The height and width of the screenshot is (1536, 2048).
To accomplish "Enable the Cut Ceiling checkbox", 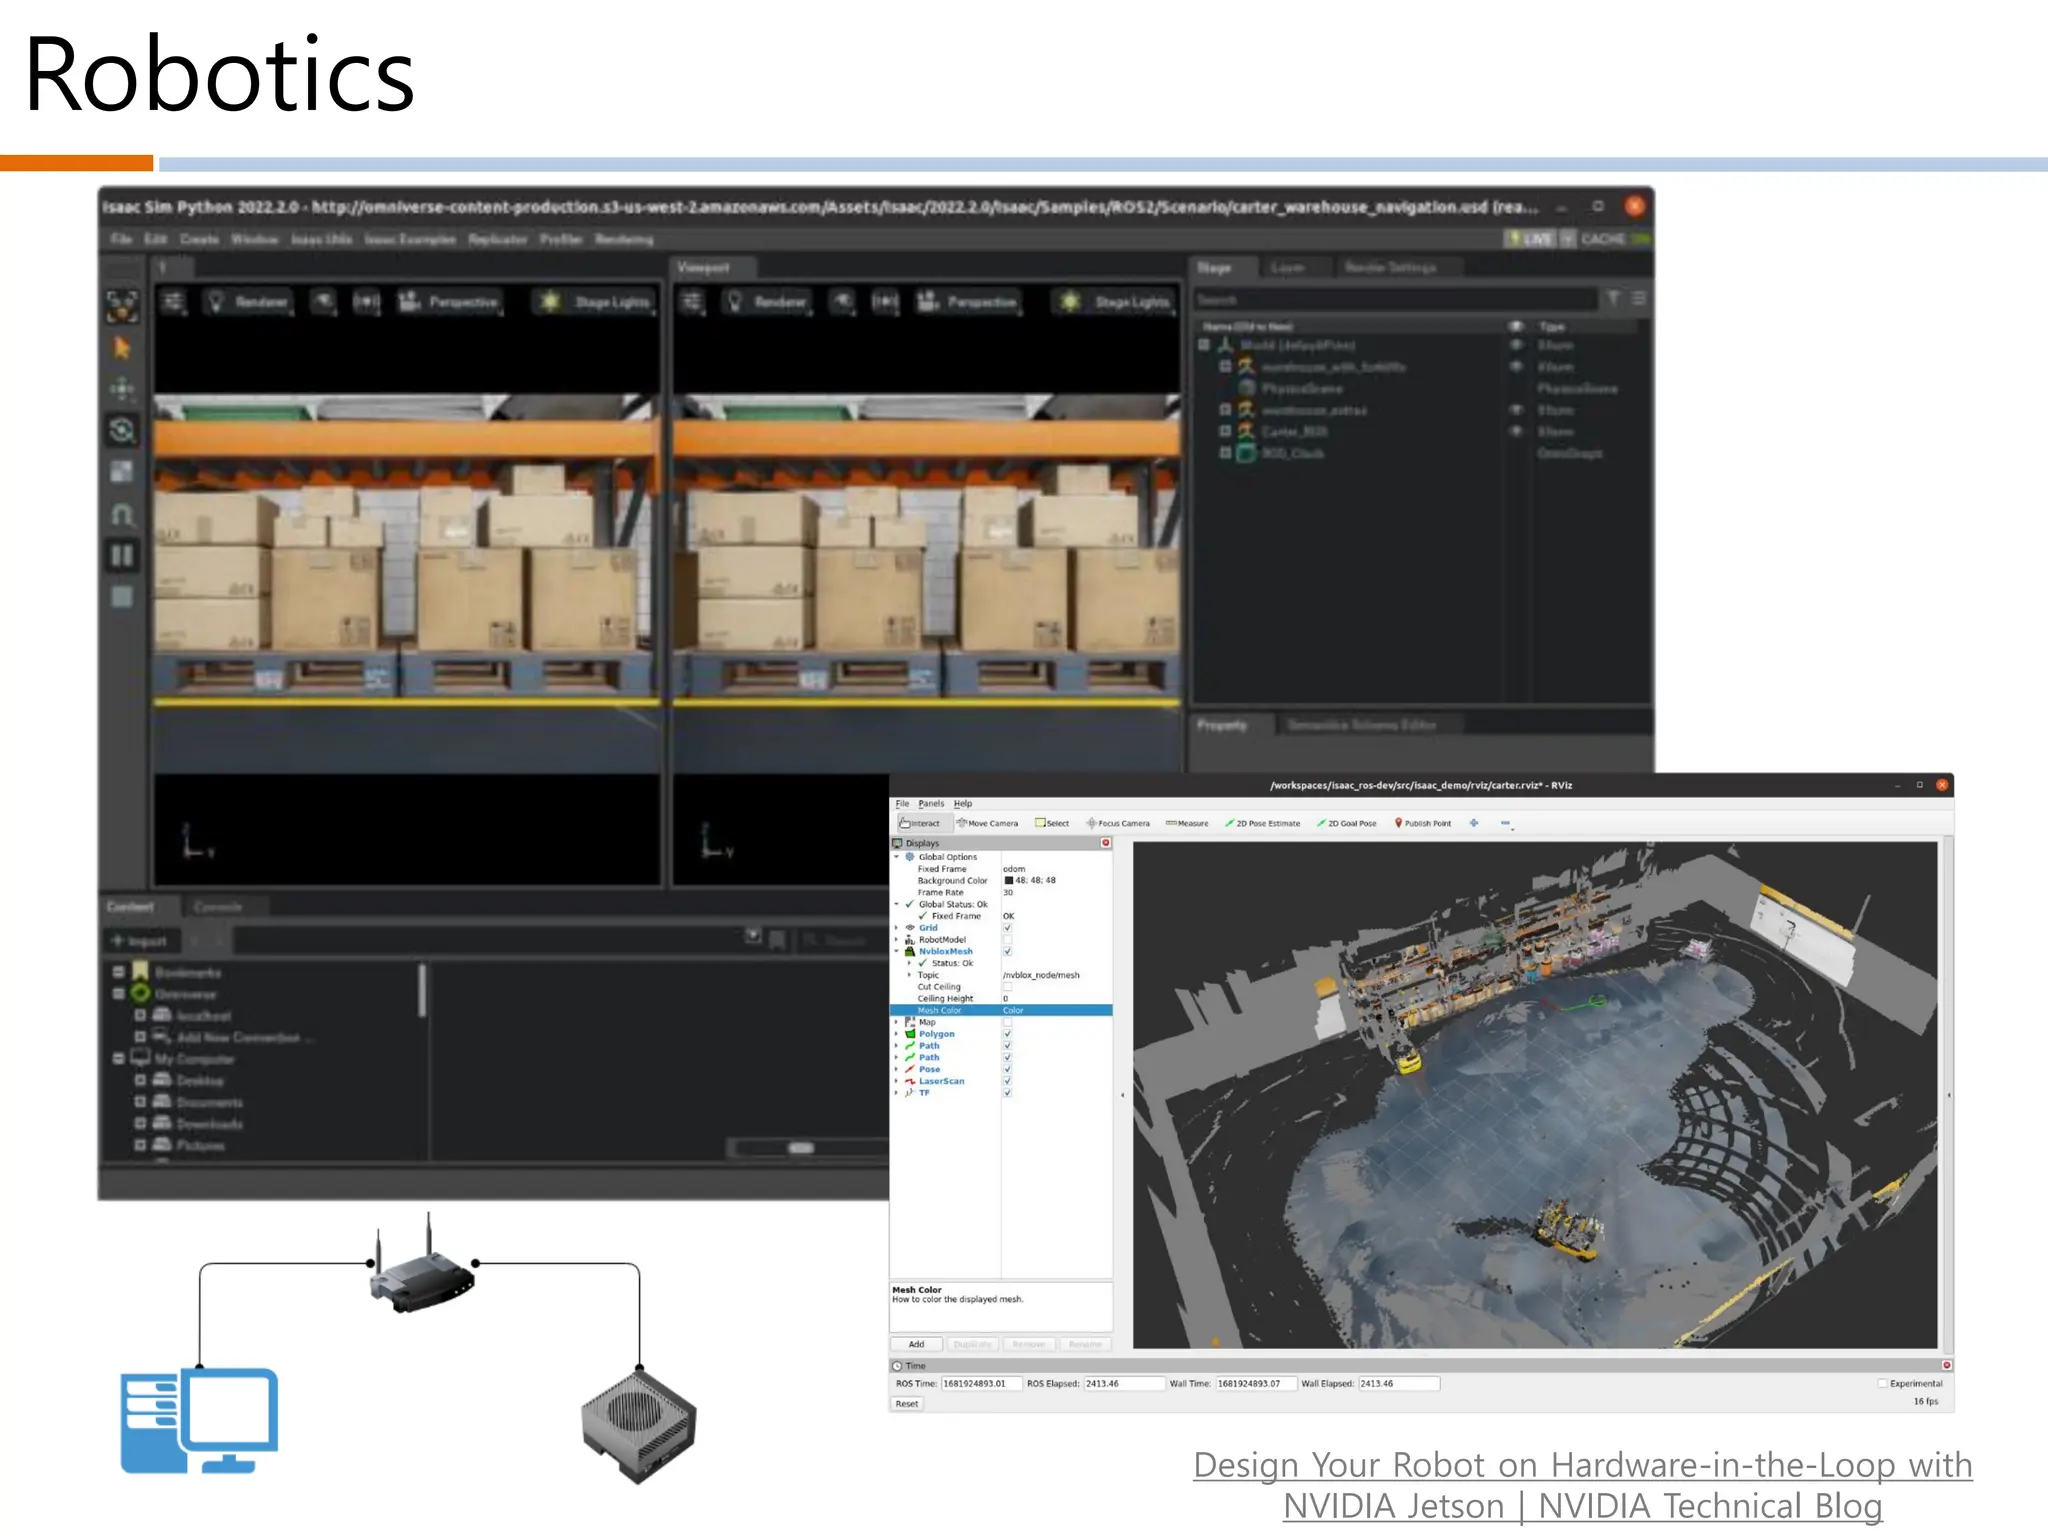I will [1007, 987].
